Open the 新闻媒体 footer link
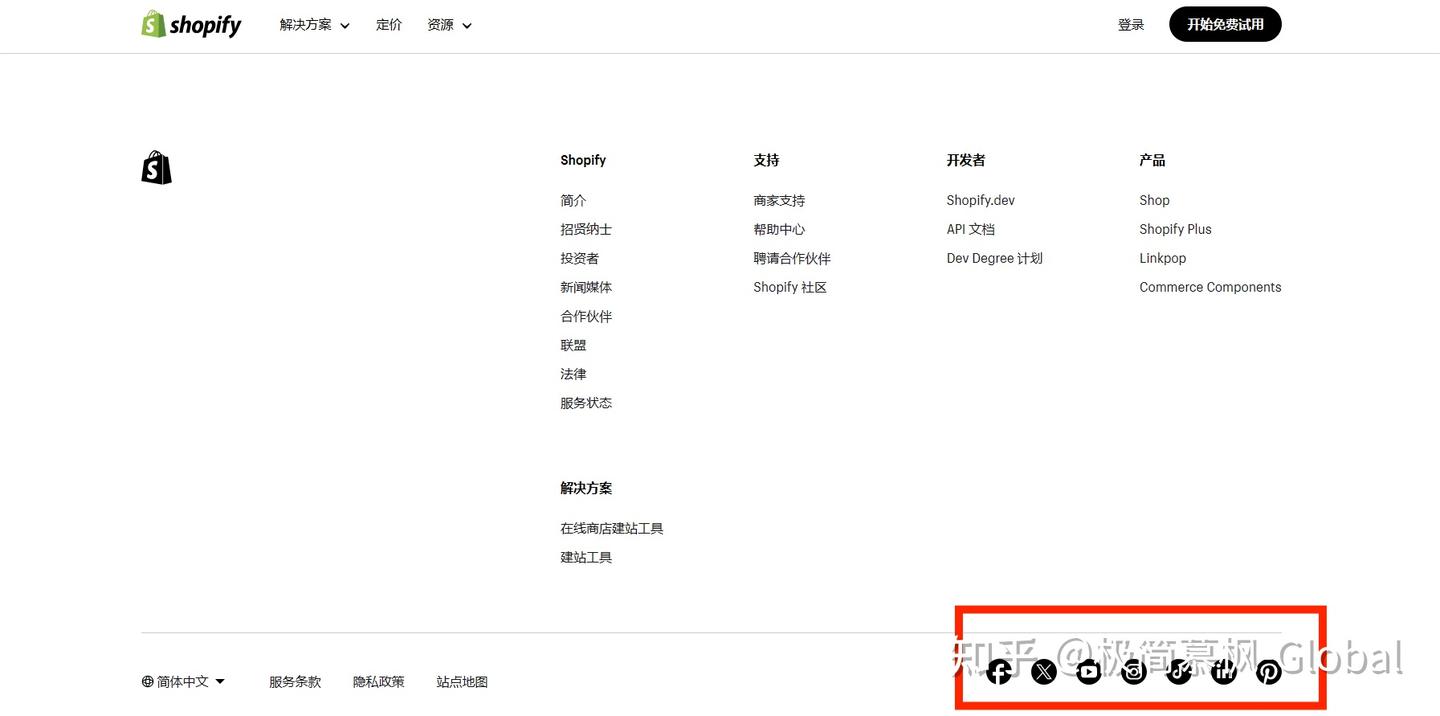The width and height of the screenshot is (1440, 716). (x=586, y=288)
